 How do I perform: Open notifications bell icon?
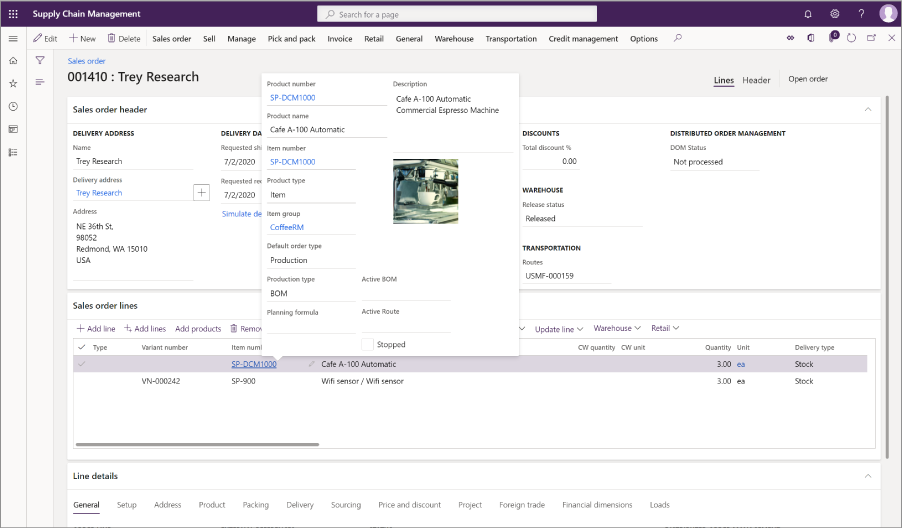coord(808,14)
